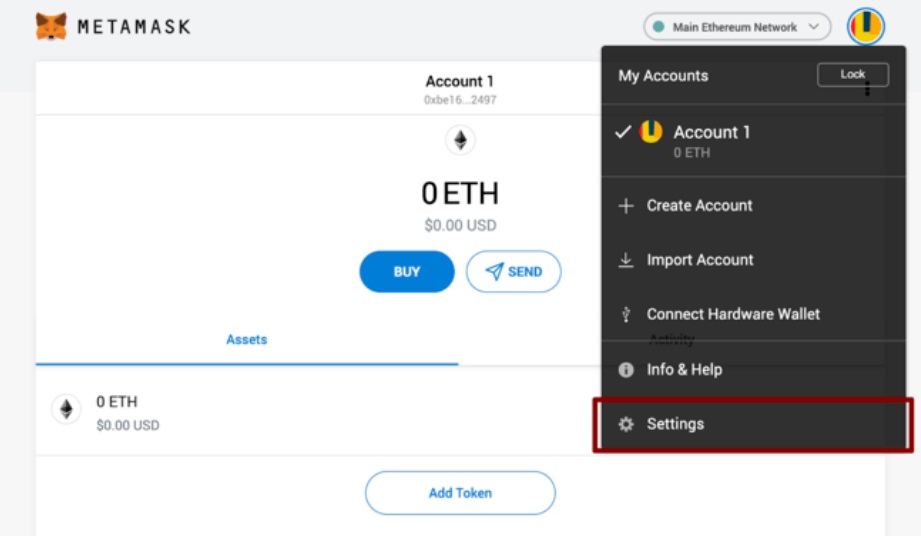Open Settings from the accounts menu
The image size is (921, 536).
pyautogui.click(x=753, y=424)
